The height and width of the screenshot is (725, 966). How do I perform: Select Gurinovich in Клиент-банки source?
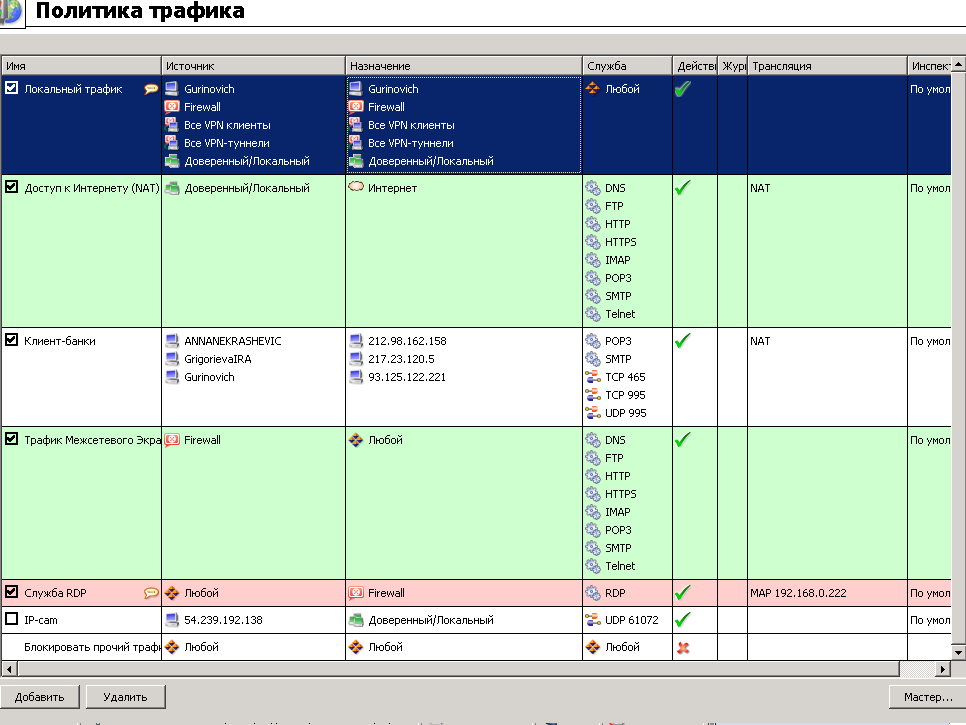click(209, 376)
